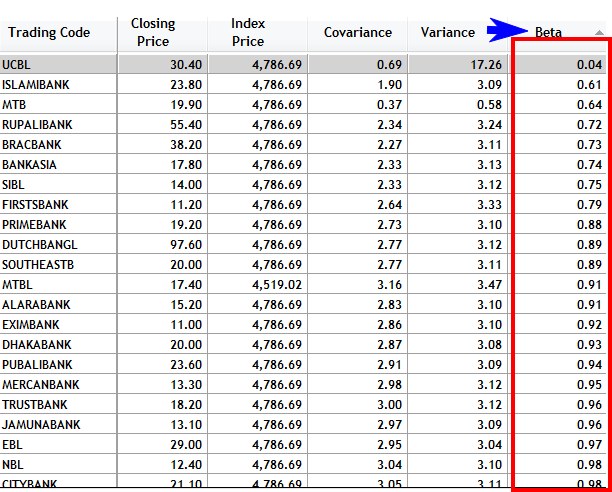Select the DHAKABANK trading code

[37, 345]
